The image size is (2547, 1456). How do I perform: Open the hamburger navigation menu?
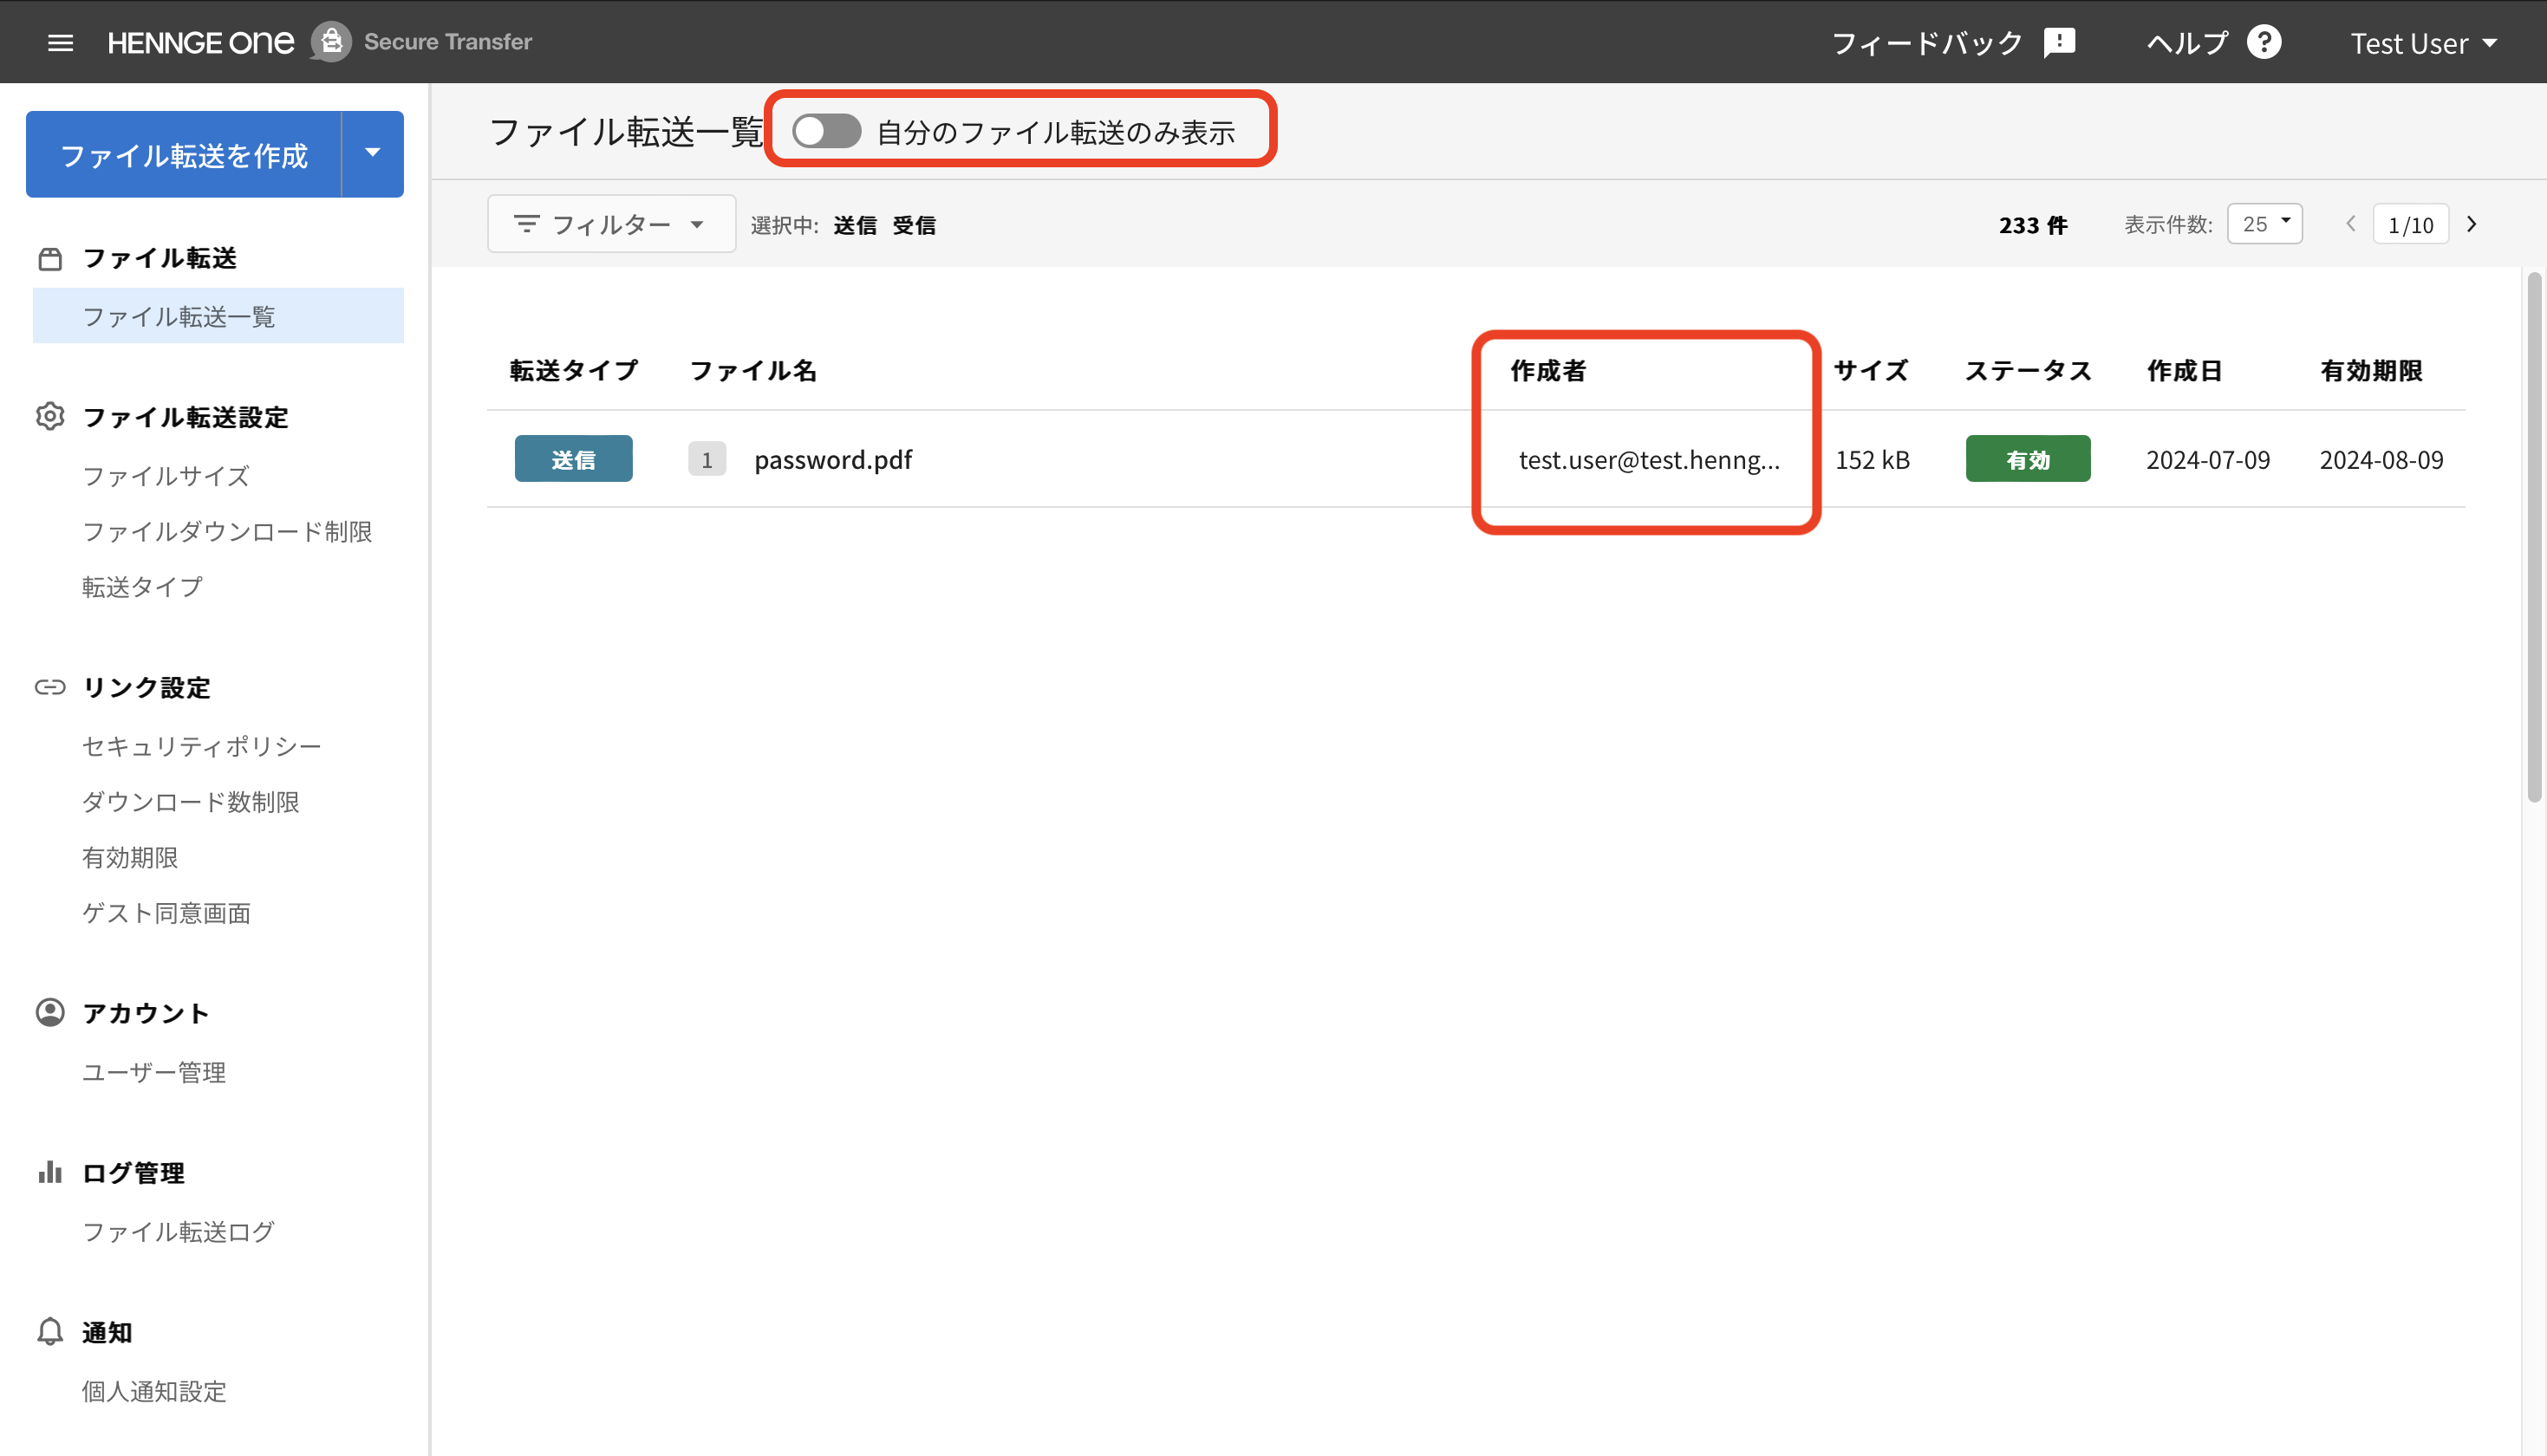point(61,42)
